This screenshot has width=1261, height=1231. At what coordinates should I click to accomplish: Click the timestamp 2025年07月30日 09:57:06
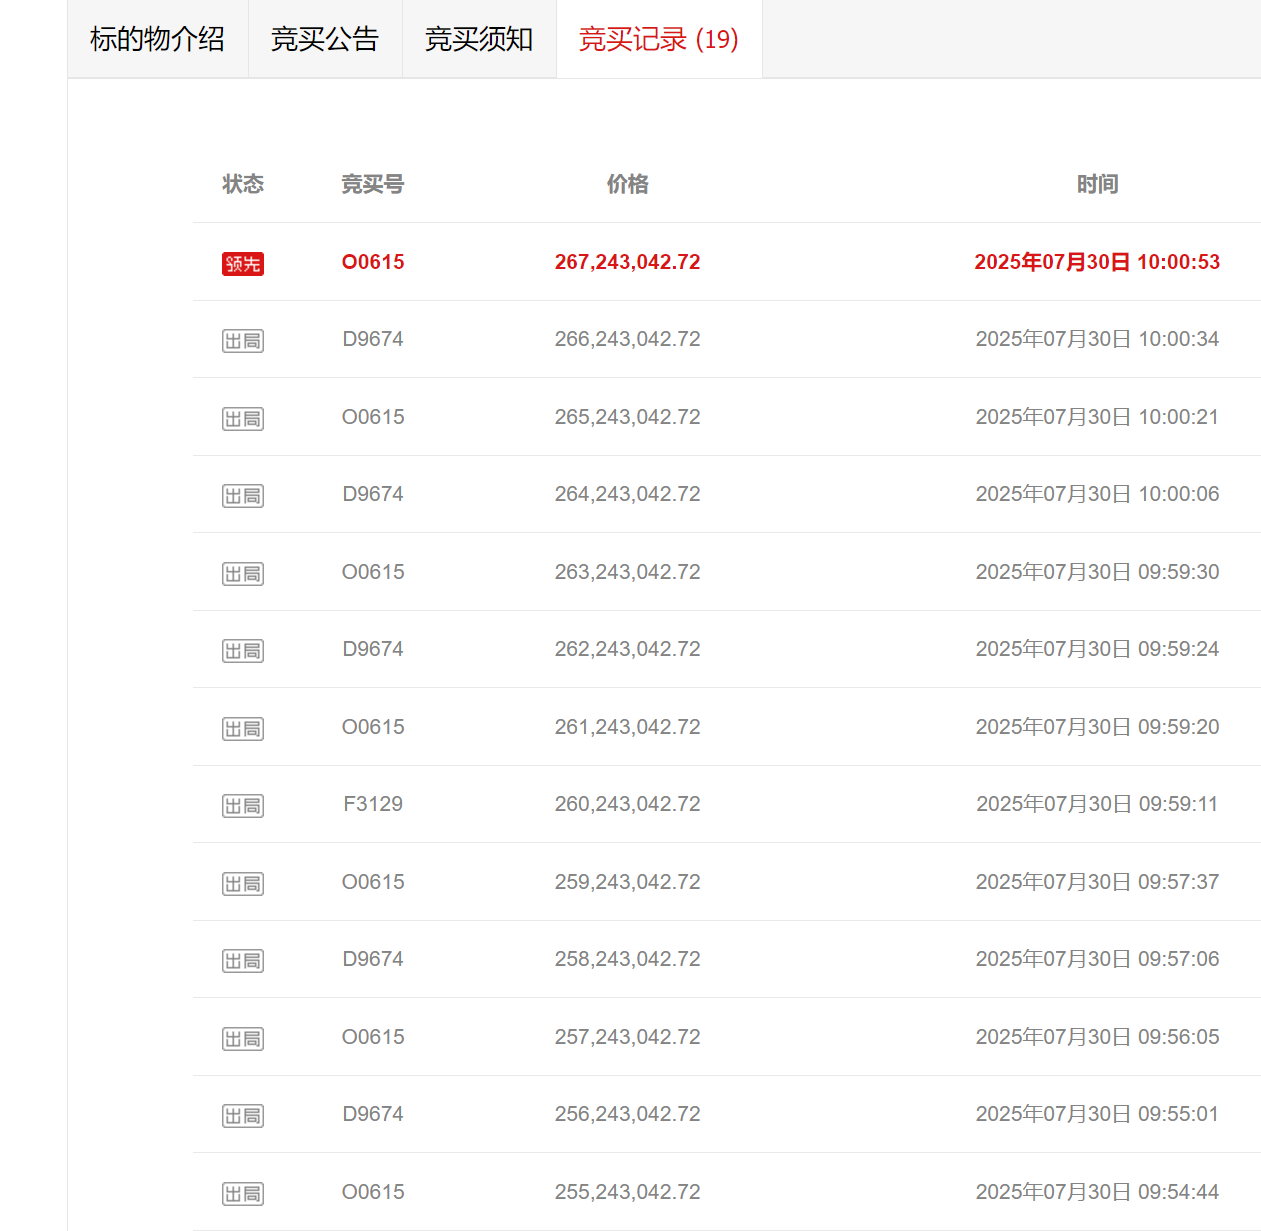(x=1097, y=959)
